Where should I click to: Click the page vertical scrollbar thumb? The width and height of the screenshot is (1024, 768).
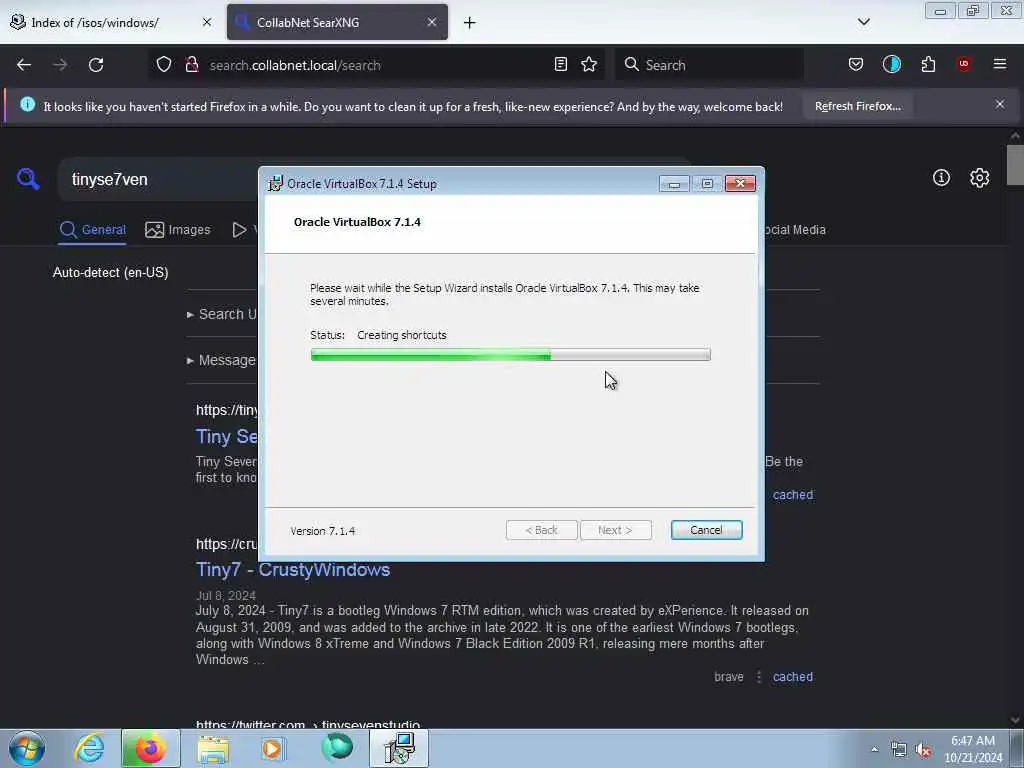pyautogui.click(x=1015, y=165)
